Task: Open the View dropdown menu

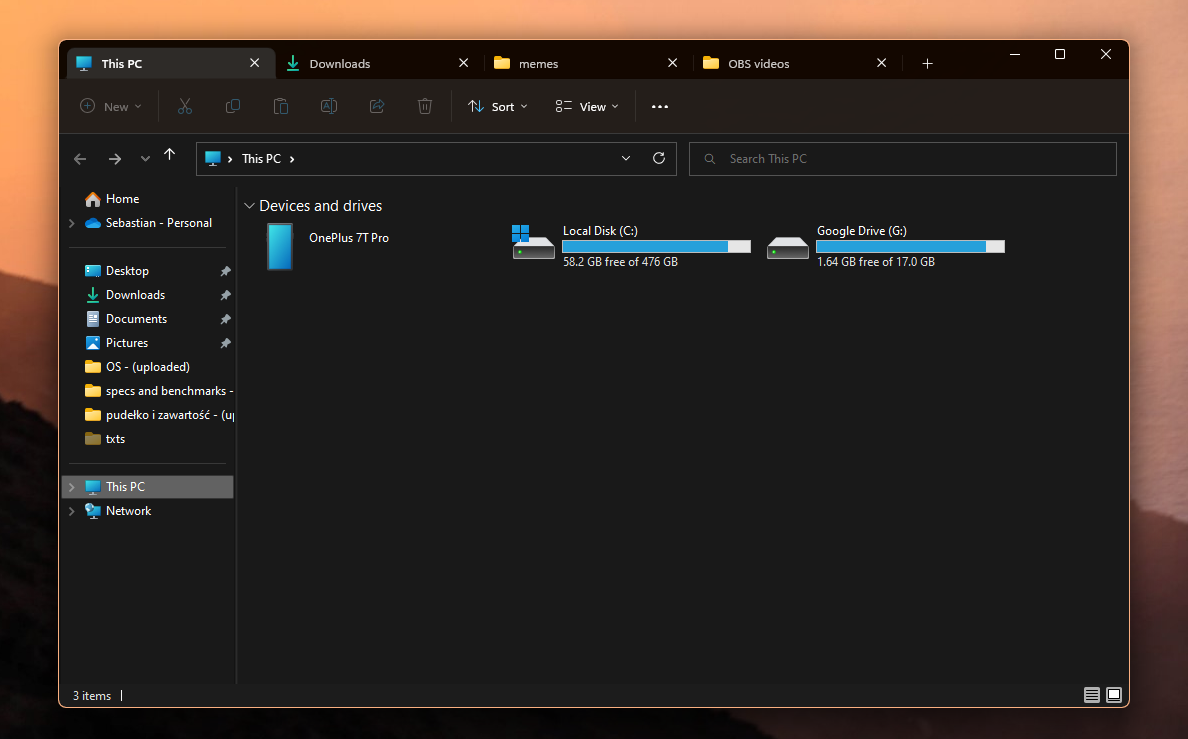Action: (587, 106)
